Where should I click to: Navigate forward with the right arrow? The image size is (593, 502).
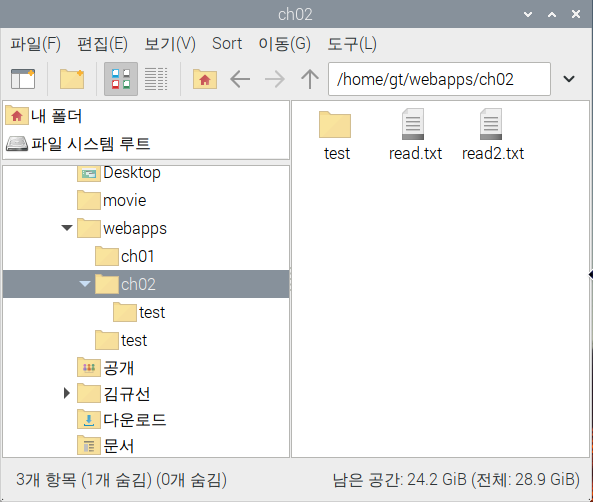coord(275,79)
